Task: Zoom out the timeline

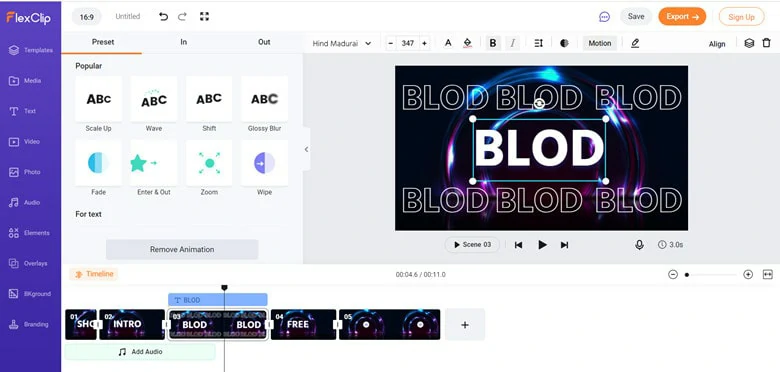Action: coord(673,275)
